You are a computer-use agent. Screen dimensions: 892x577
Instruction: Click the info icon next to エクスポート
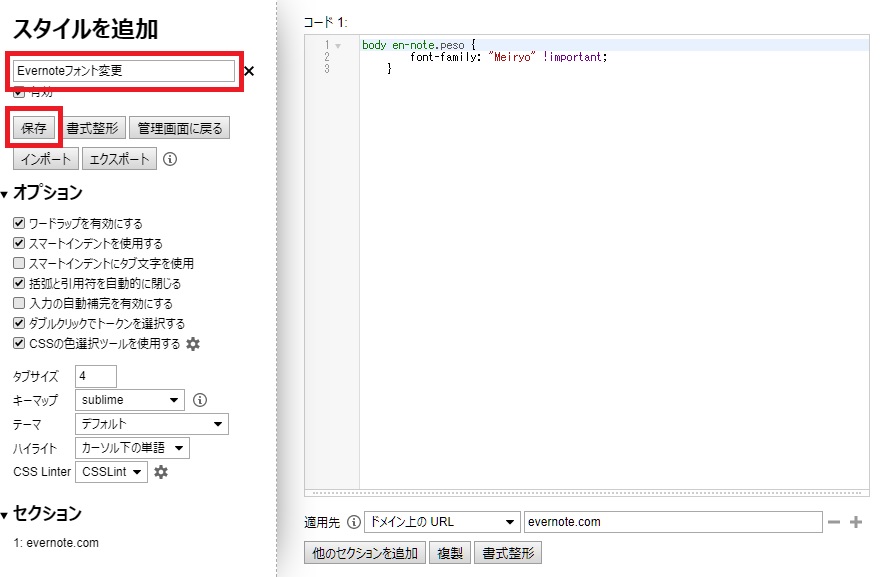point(170,158)
